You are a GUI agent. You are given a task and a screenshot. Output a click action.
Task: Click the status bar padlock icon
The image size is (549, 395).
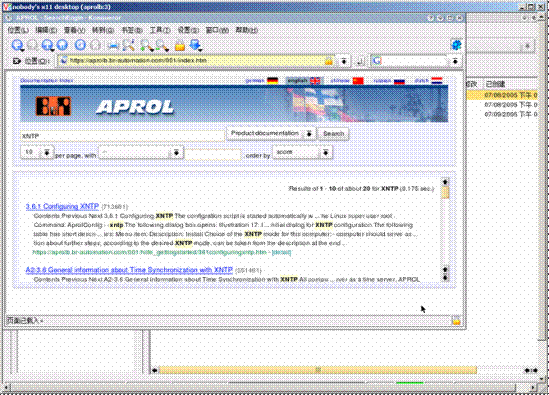(x=456, y=320)
